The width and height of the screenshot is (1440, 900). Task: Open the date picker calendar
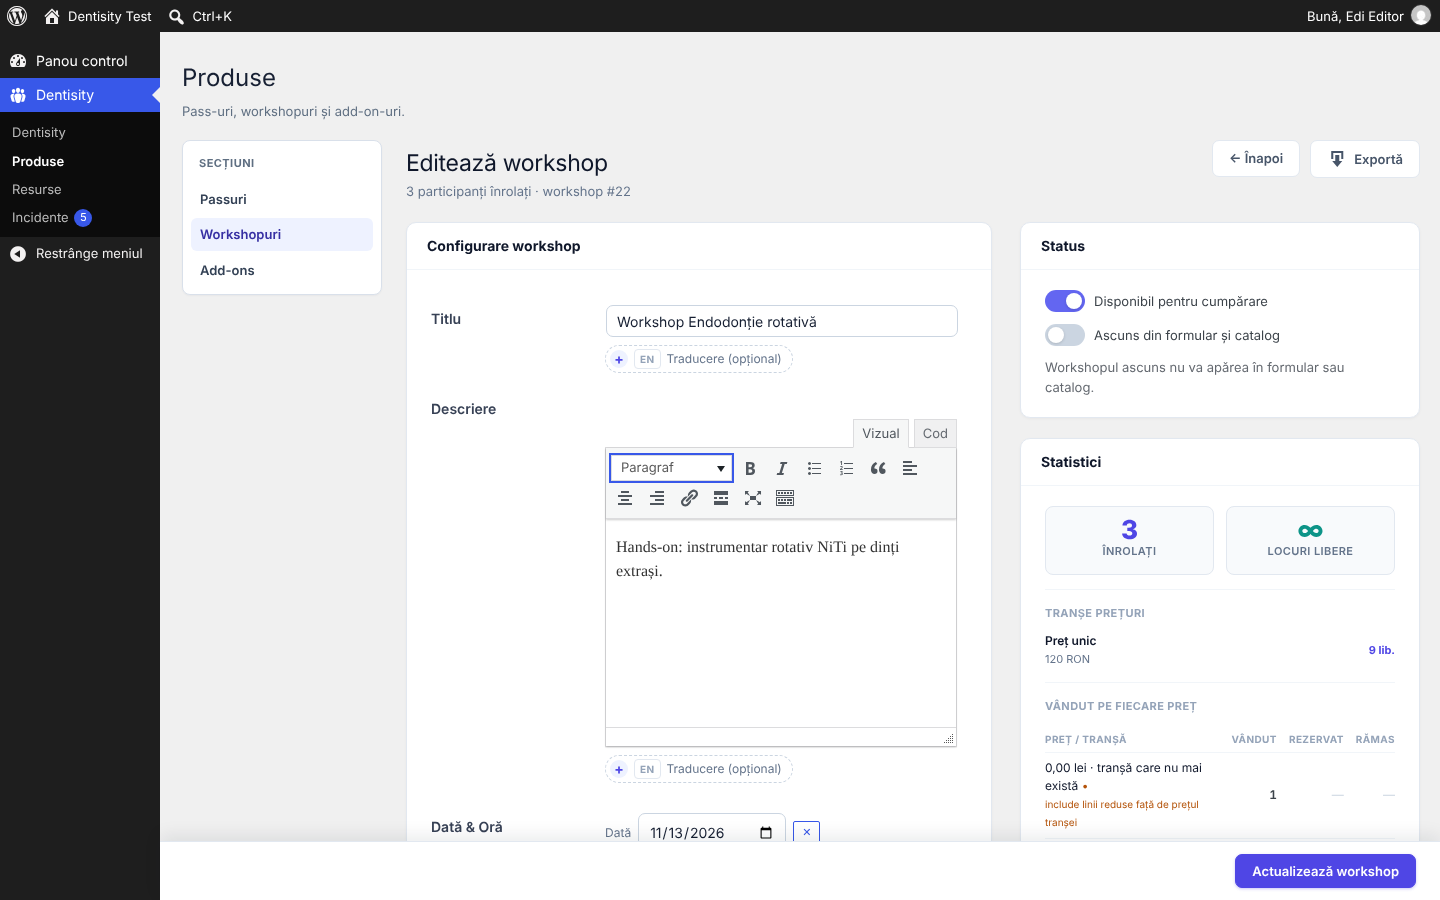coord(766,833)
